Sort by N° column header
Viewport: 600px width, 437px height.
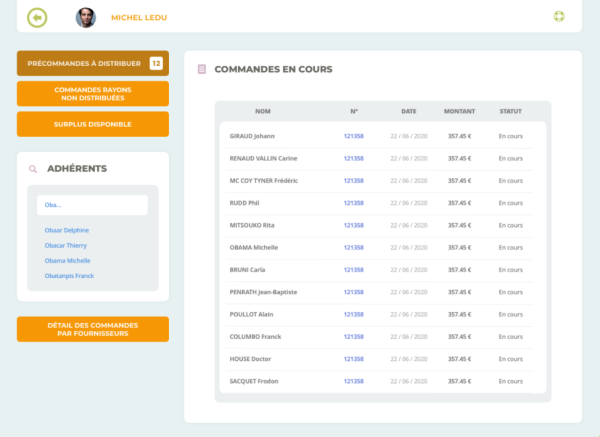point(354,111)
